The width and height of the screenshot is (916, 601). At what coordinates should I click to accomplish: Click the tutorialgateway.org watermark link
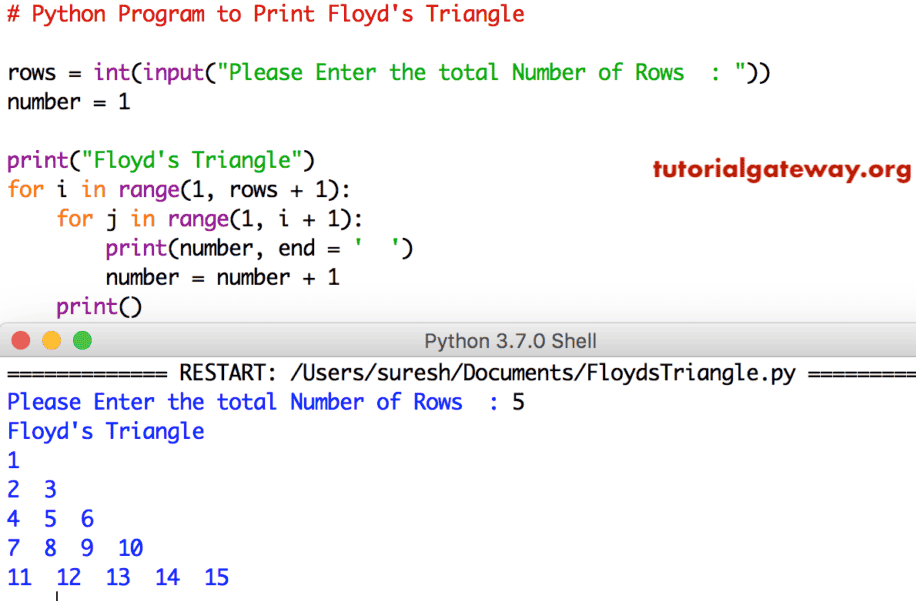coord(781,171)
